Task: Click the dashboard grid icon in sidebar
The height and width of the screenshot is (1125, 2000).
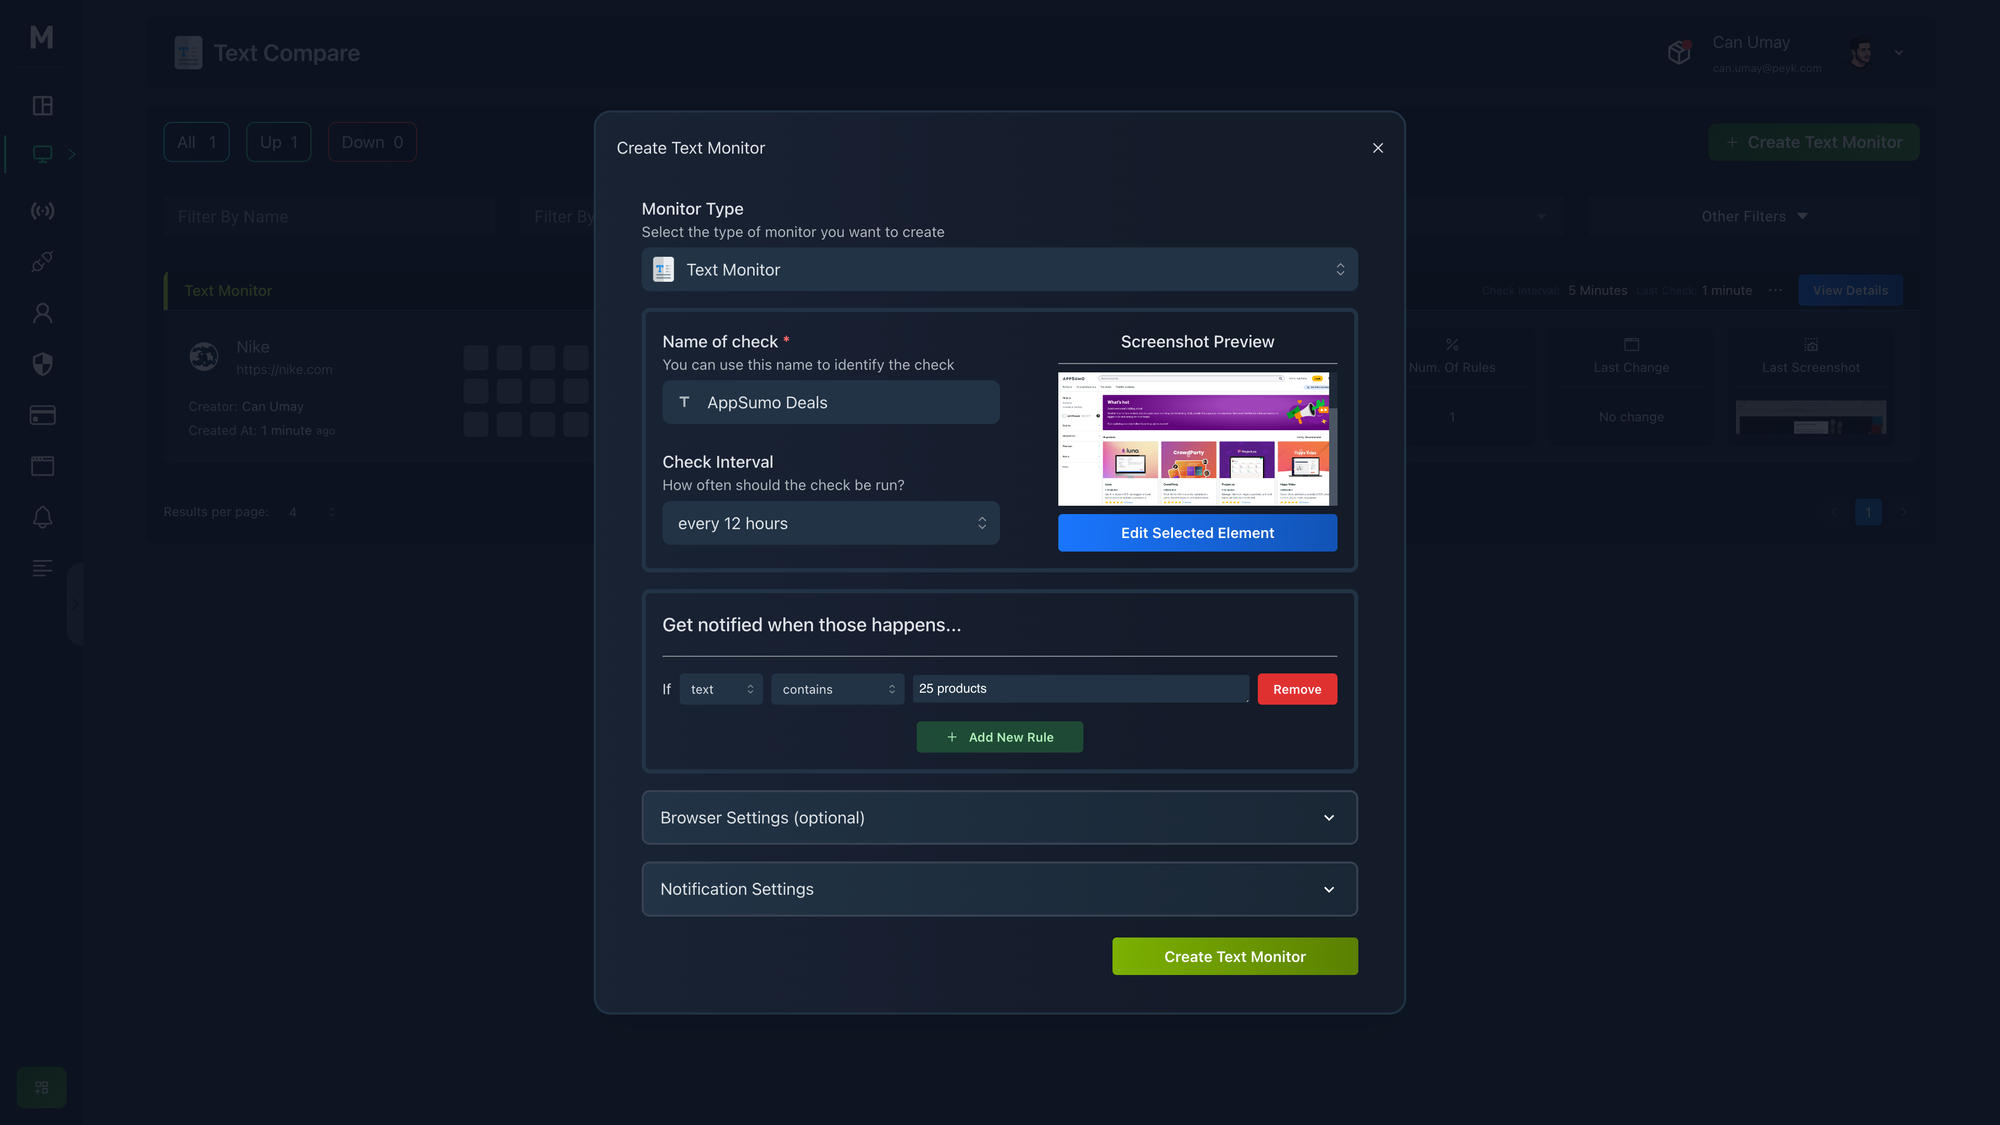Action: 41,106
